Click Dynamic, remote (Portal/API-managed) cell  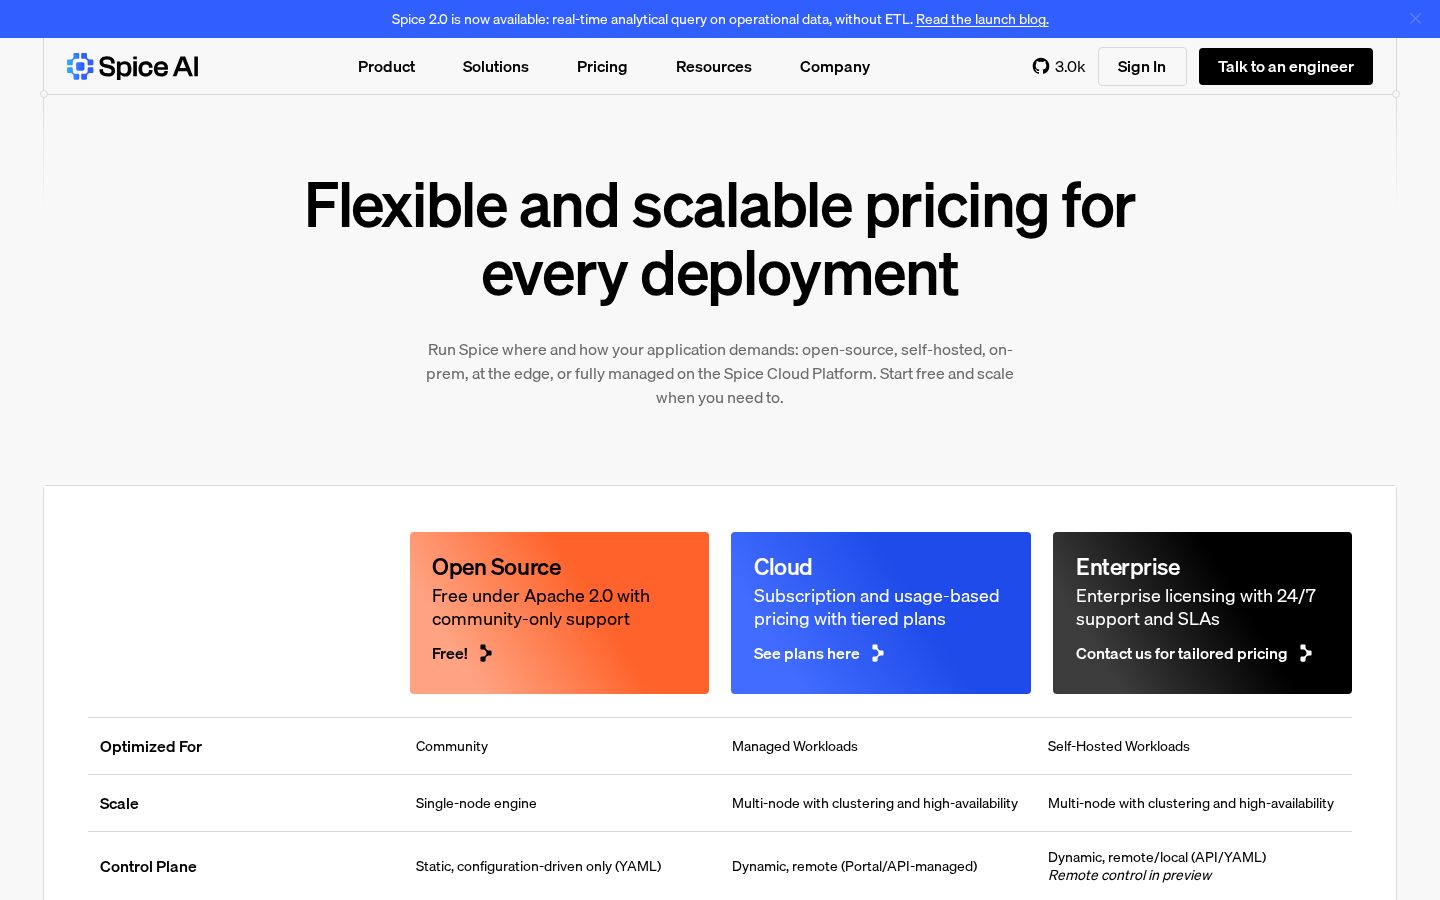855,866
